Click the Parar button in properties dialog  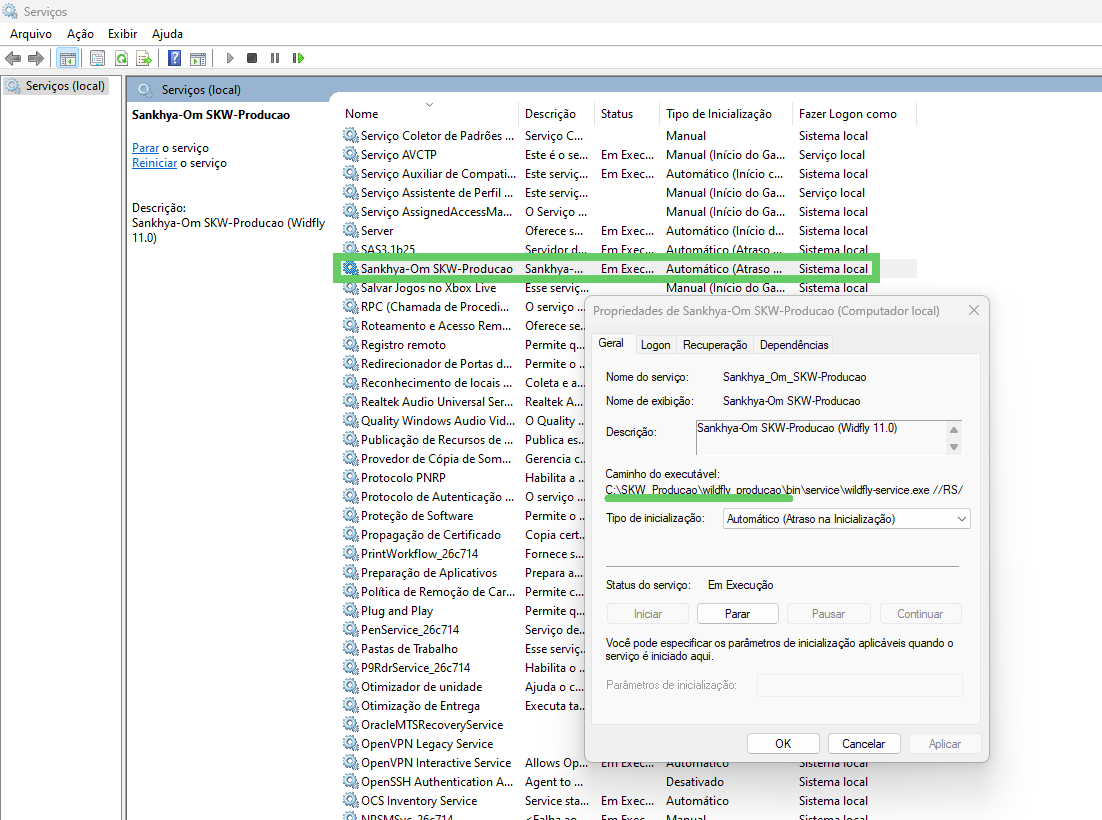(x=737, y=613)
